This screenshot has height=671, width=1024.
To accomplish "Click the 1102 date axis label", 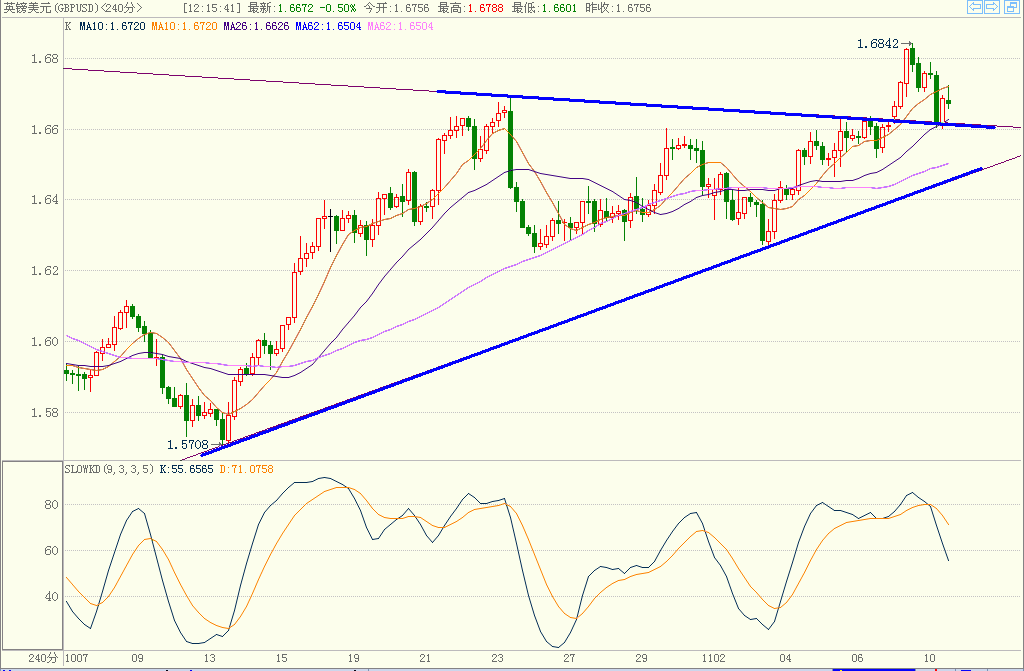I will [713, 658].
